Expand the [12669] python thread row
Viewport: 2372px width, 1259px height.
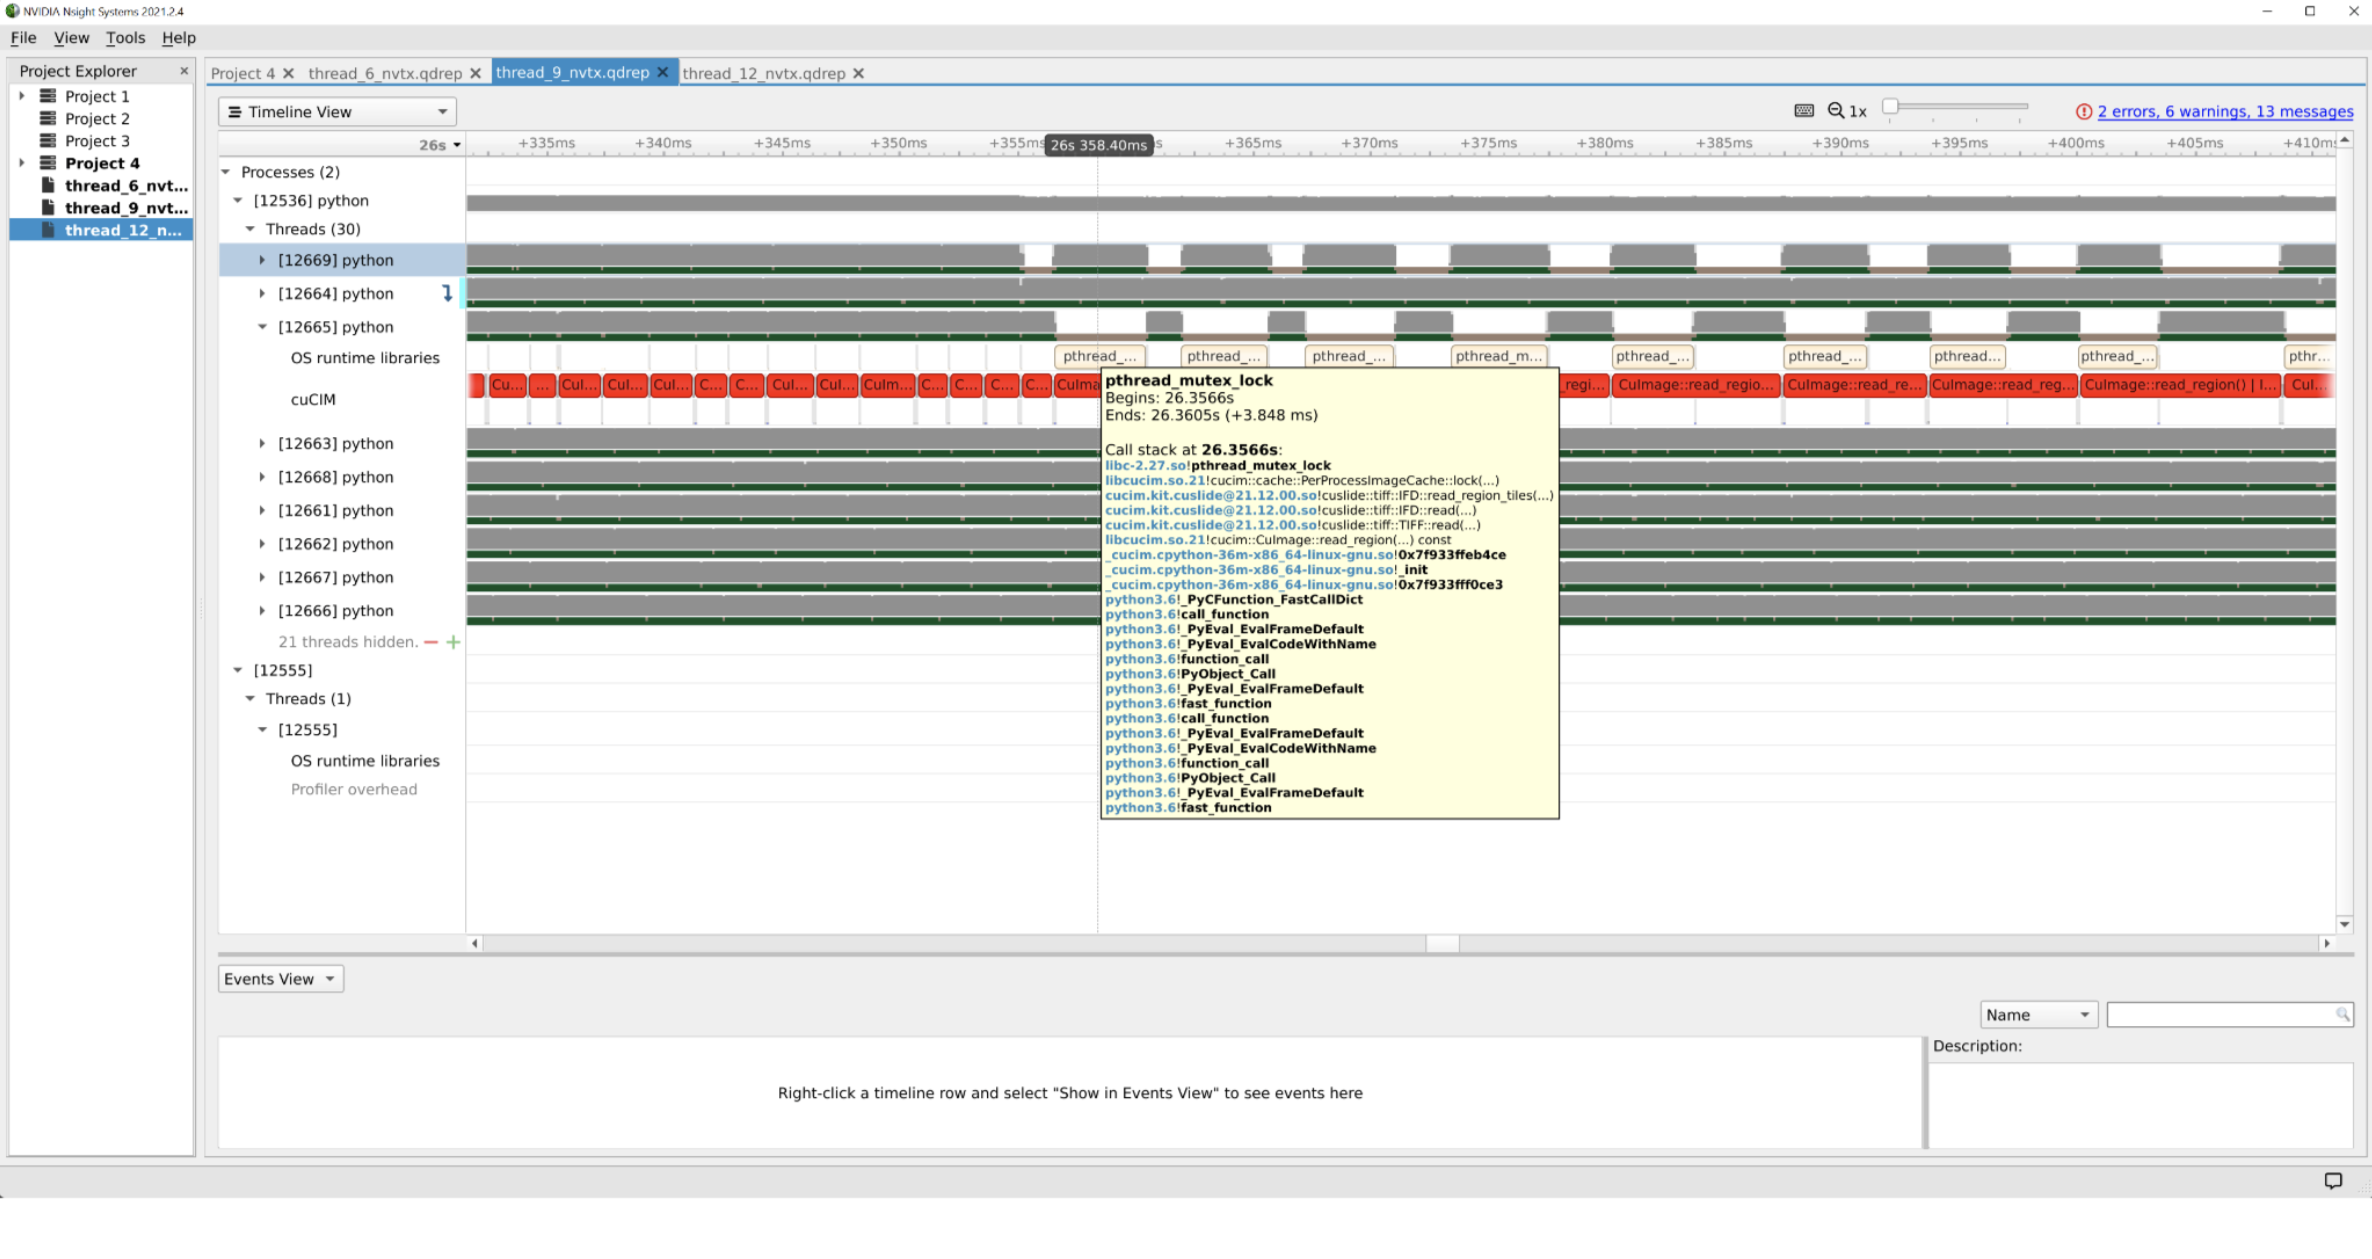coord(262,260)
